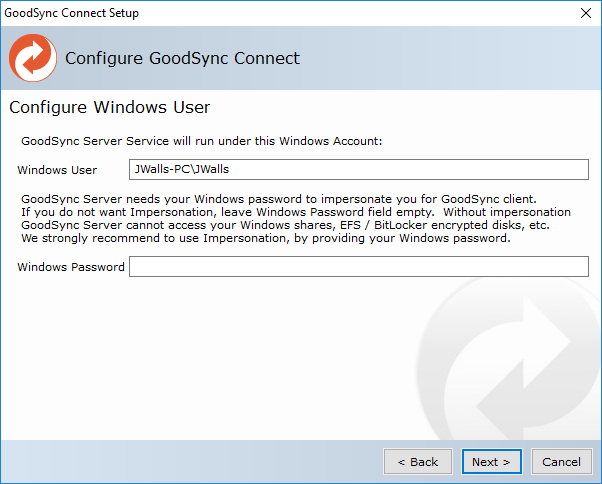The image size is (602, 484).
Task: Proceed by pressing the Next button
Action: pos(491,461)
